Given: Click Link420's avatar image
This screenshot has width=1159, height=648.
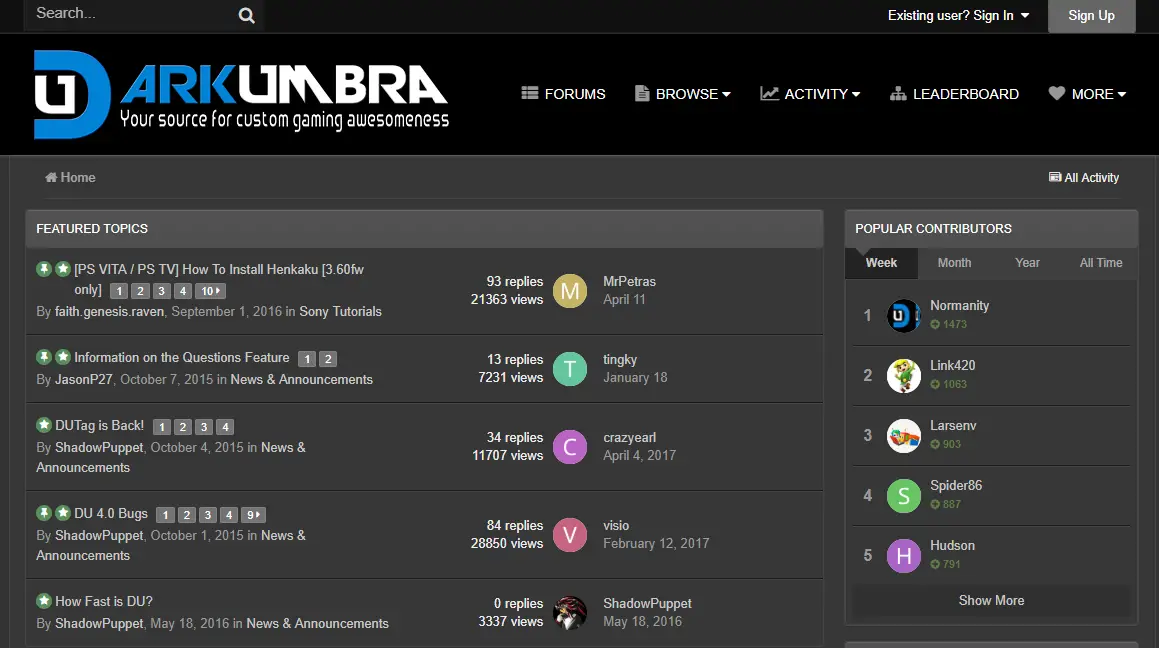Looking at the screenshot, I should pos(904,375).
